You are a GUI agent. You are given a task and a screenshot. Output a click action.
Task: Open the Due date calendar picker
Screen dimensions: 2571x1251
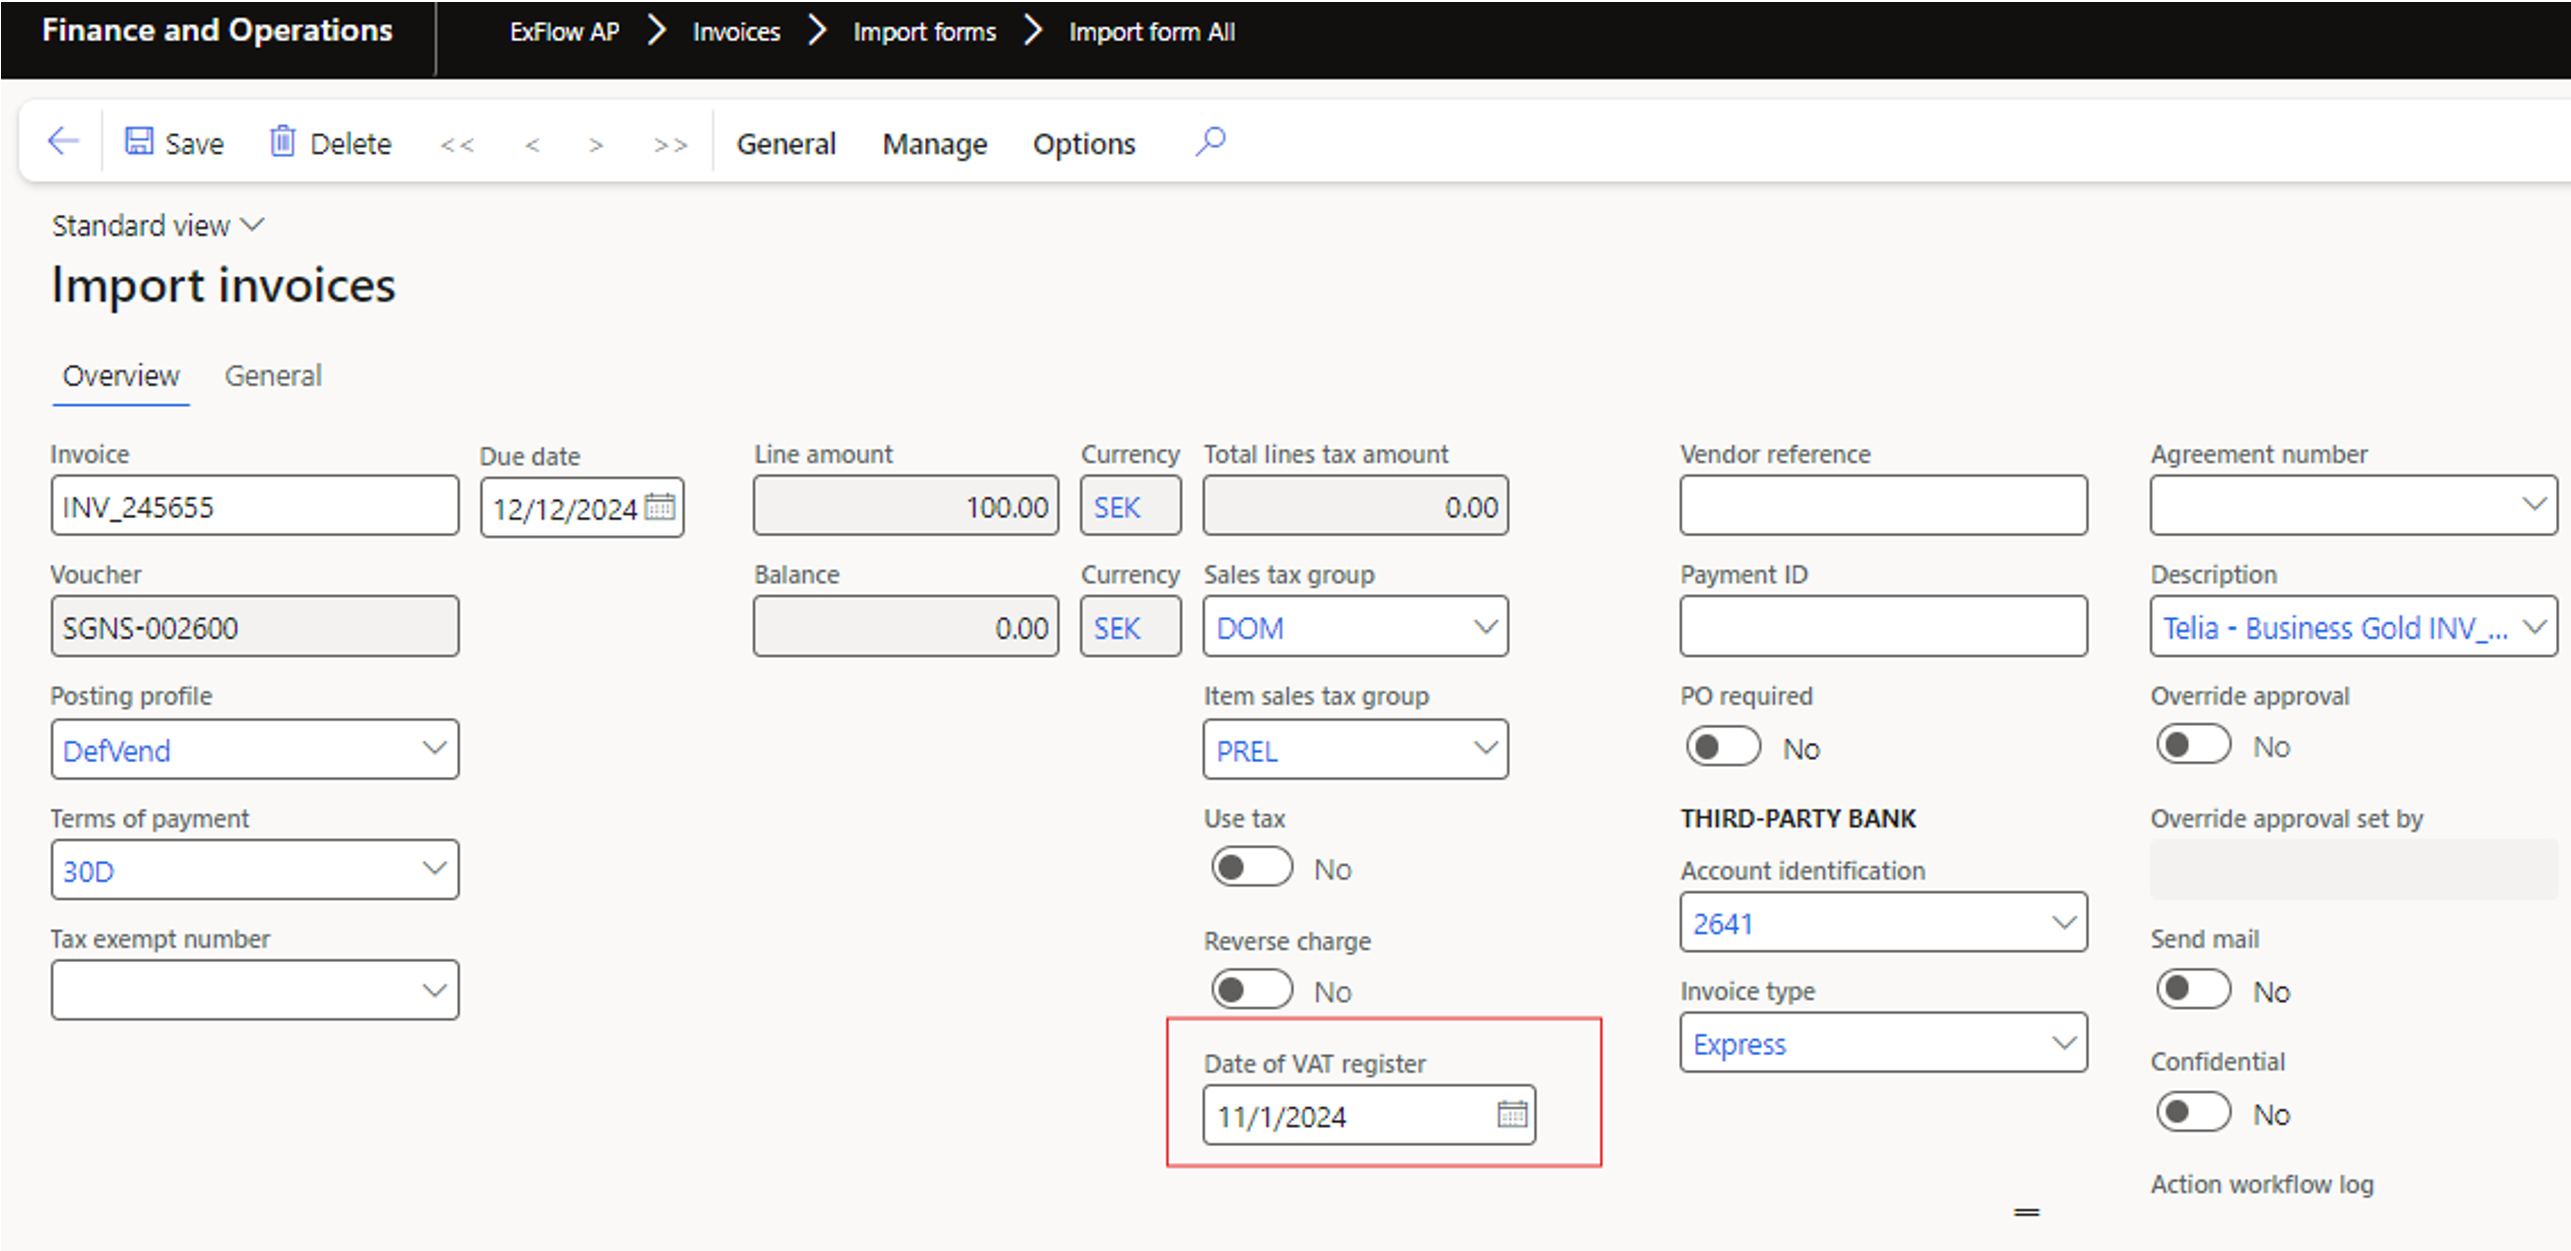pos(660,507)
